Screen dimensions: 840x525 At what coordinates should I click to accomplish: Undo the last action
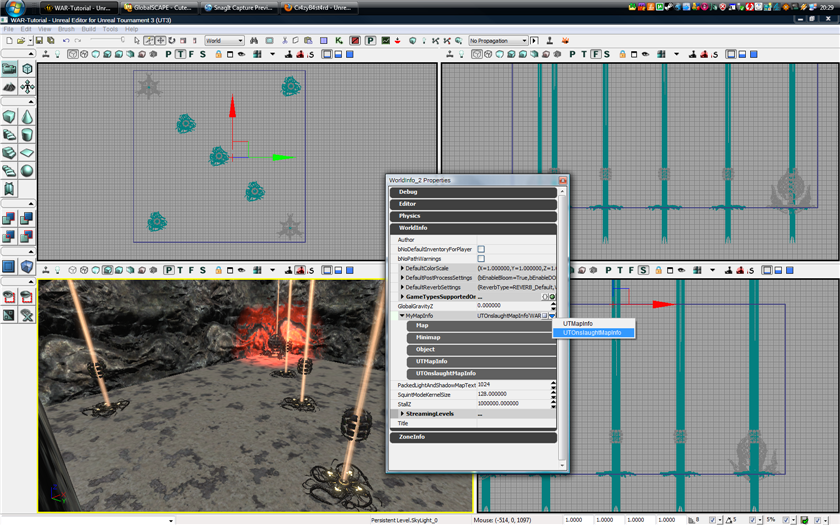click(x=66, y=41)
